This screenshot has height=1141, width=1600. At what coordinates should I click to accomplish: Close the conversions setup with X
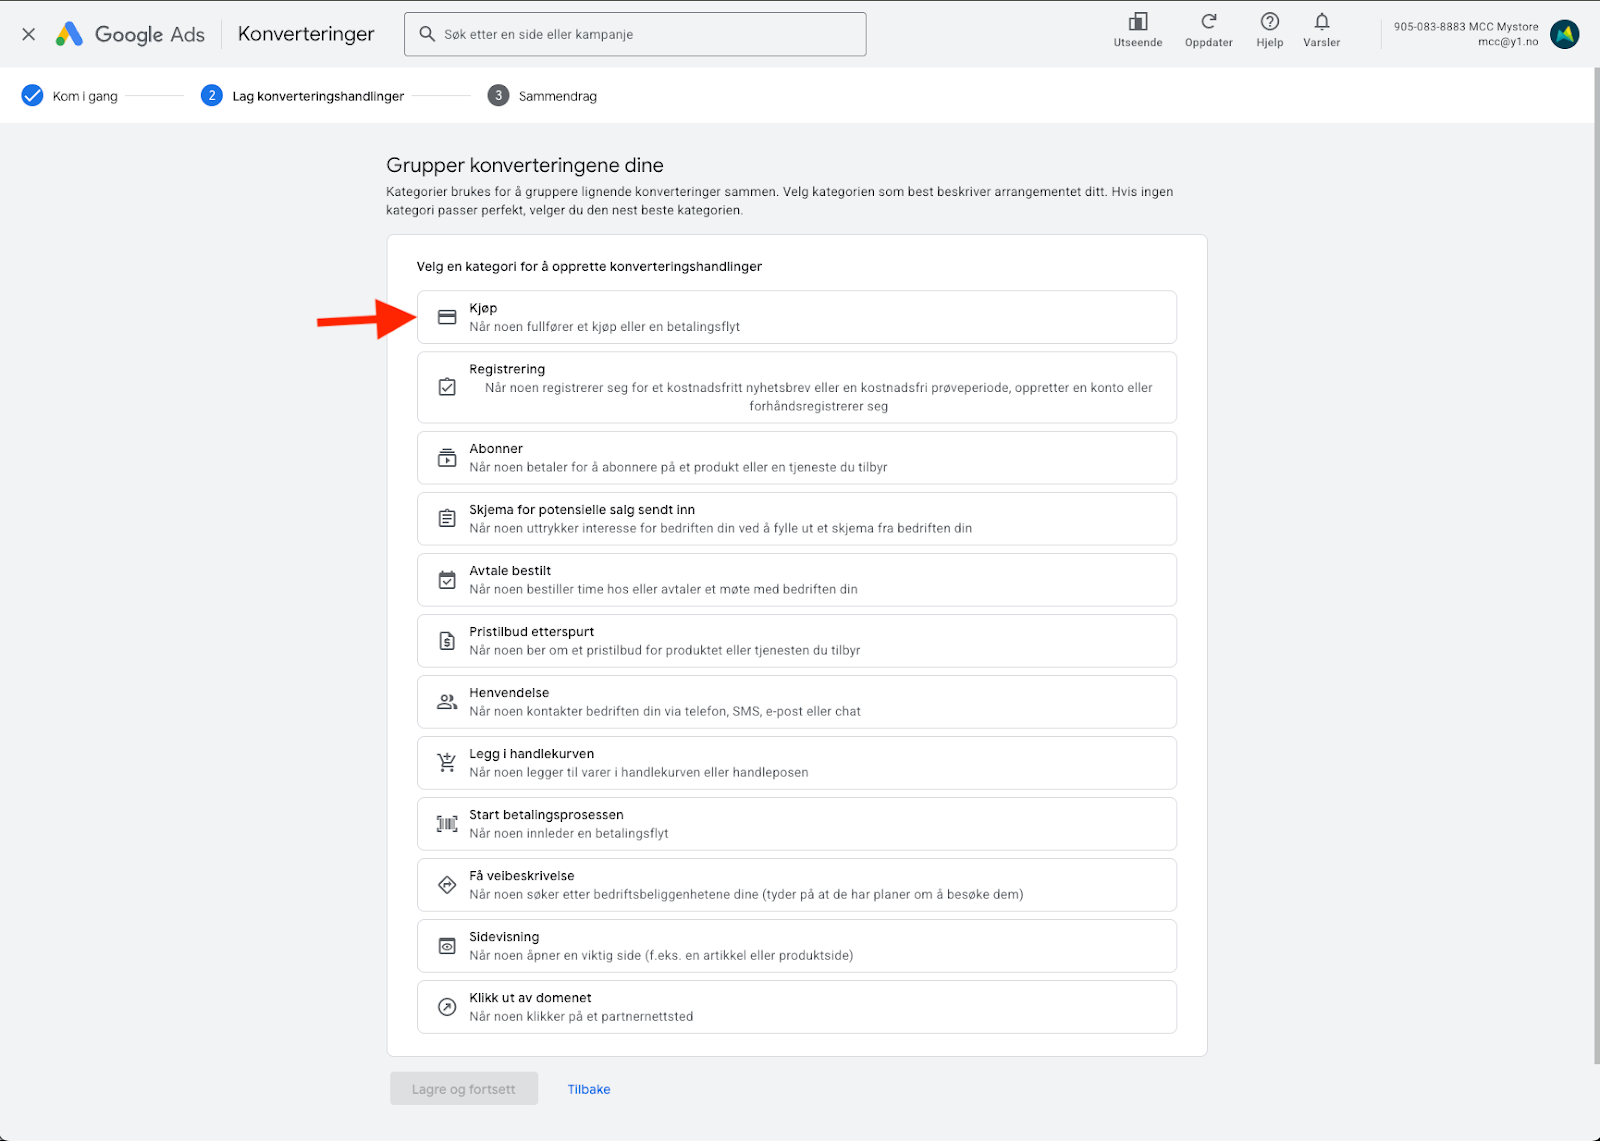29,34
